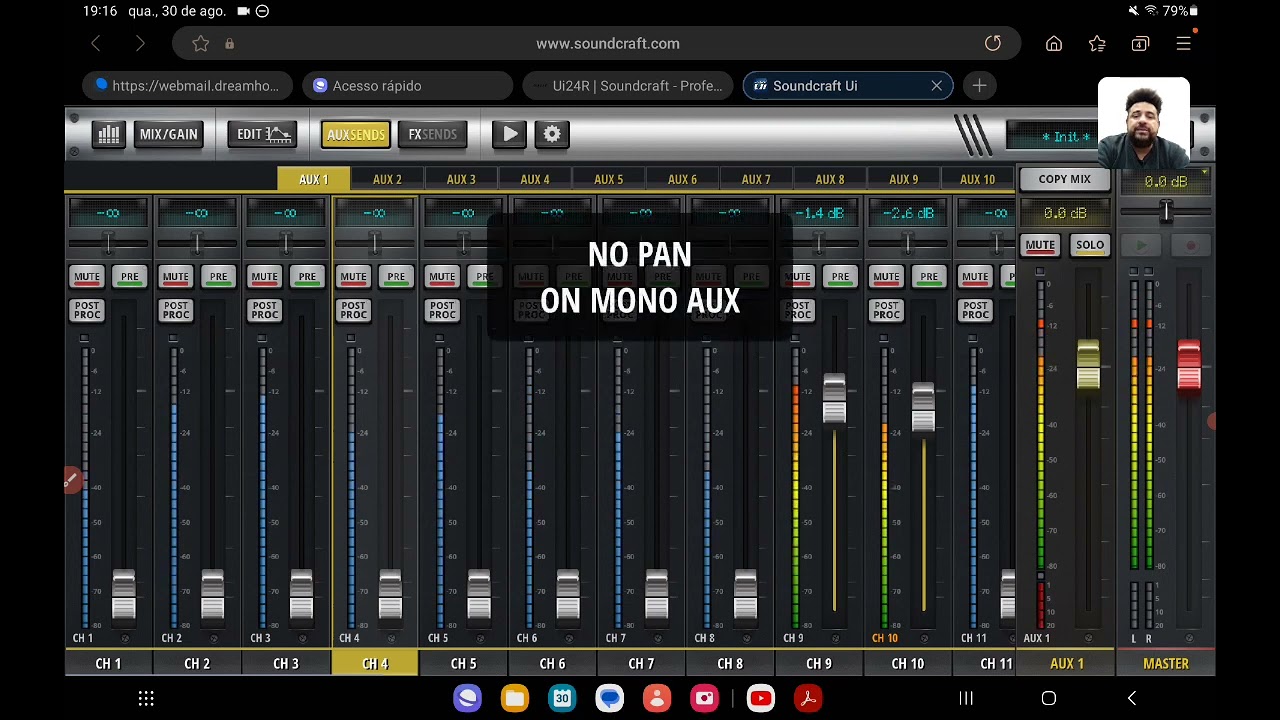Viewport: 1280px width, 720px height.
Task: Open the browser hamburger menu
Action: 1183,44
